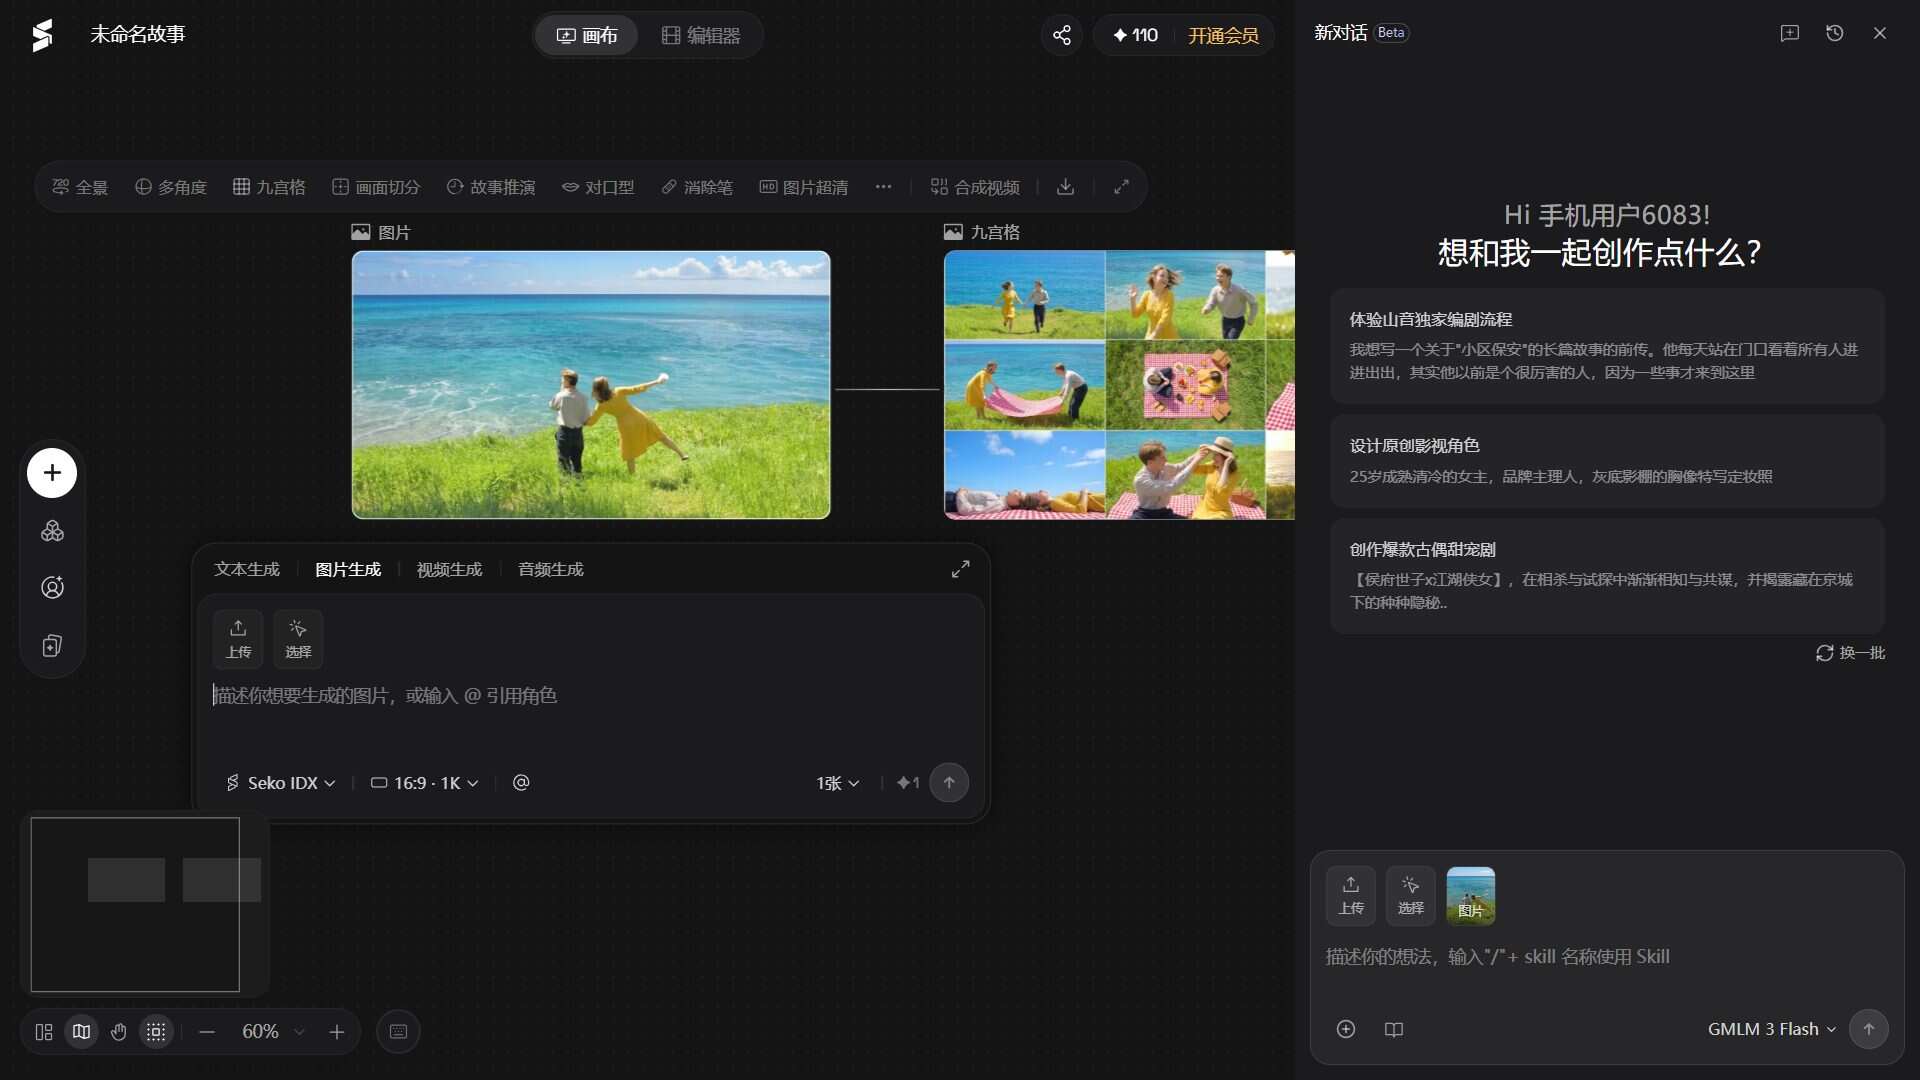The width and height of the screenshot is (1920, 1080).
Task: Toggle the frame selection tool in bottom toolbar
Action: 156,1032
